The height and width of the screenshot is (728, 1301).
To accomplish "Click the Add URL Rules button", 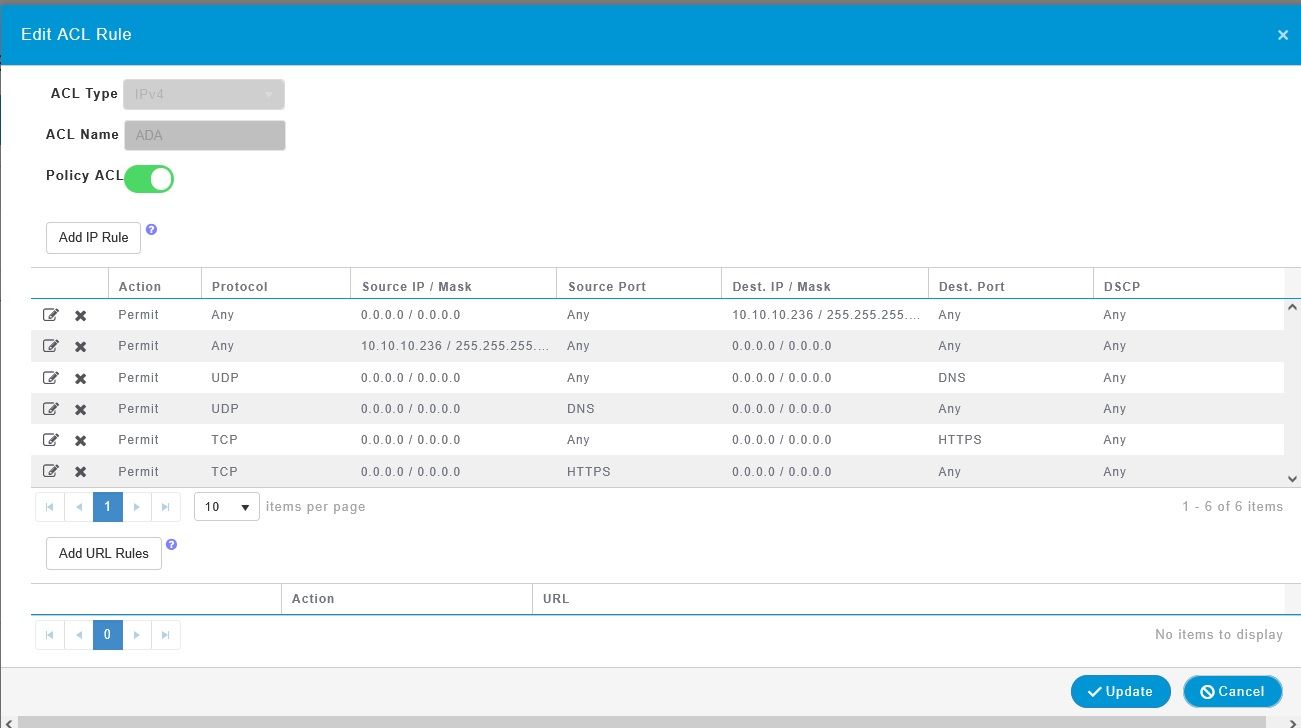I will coord(103,553).
